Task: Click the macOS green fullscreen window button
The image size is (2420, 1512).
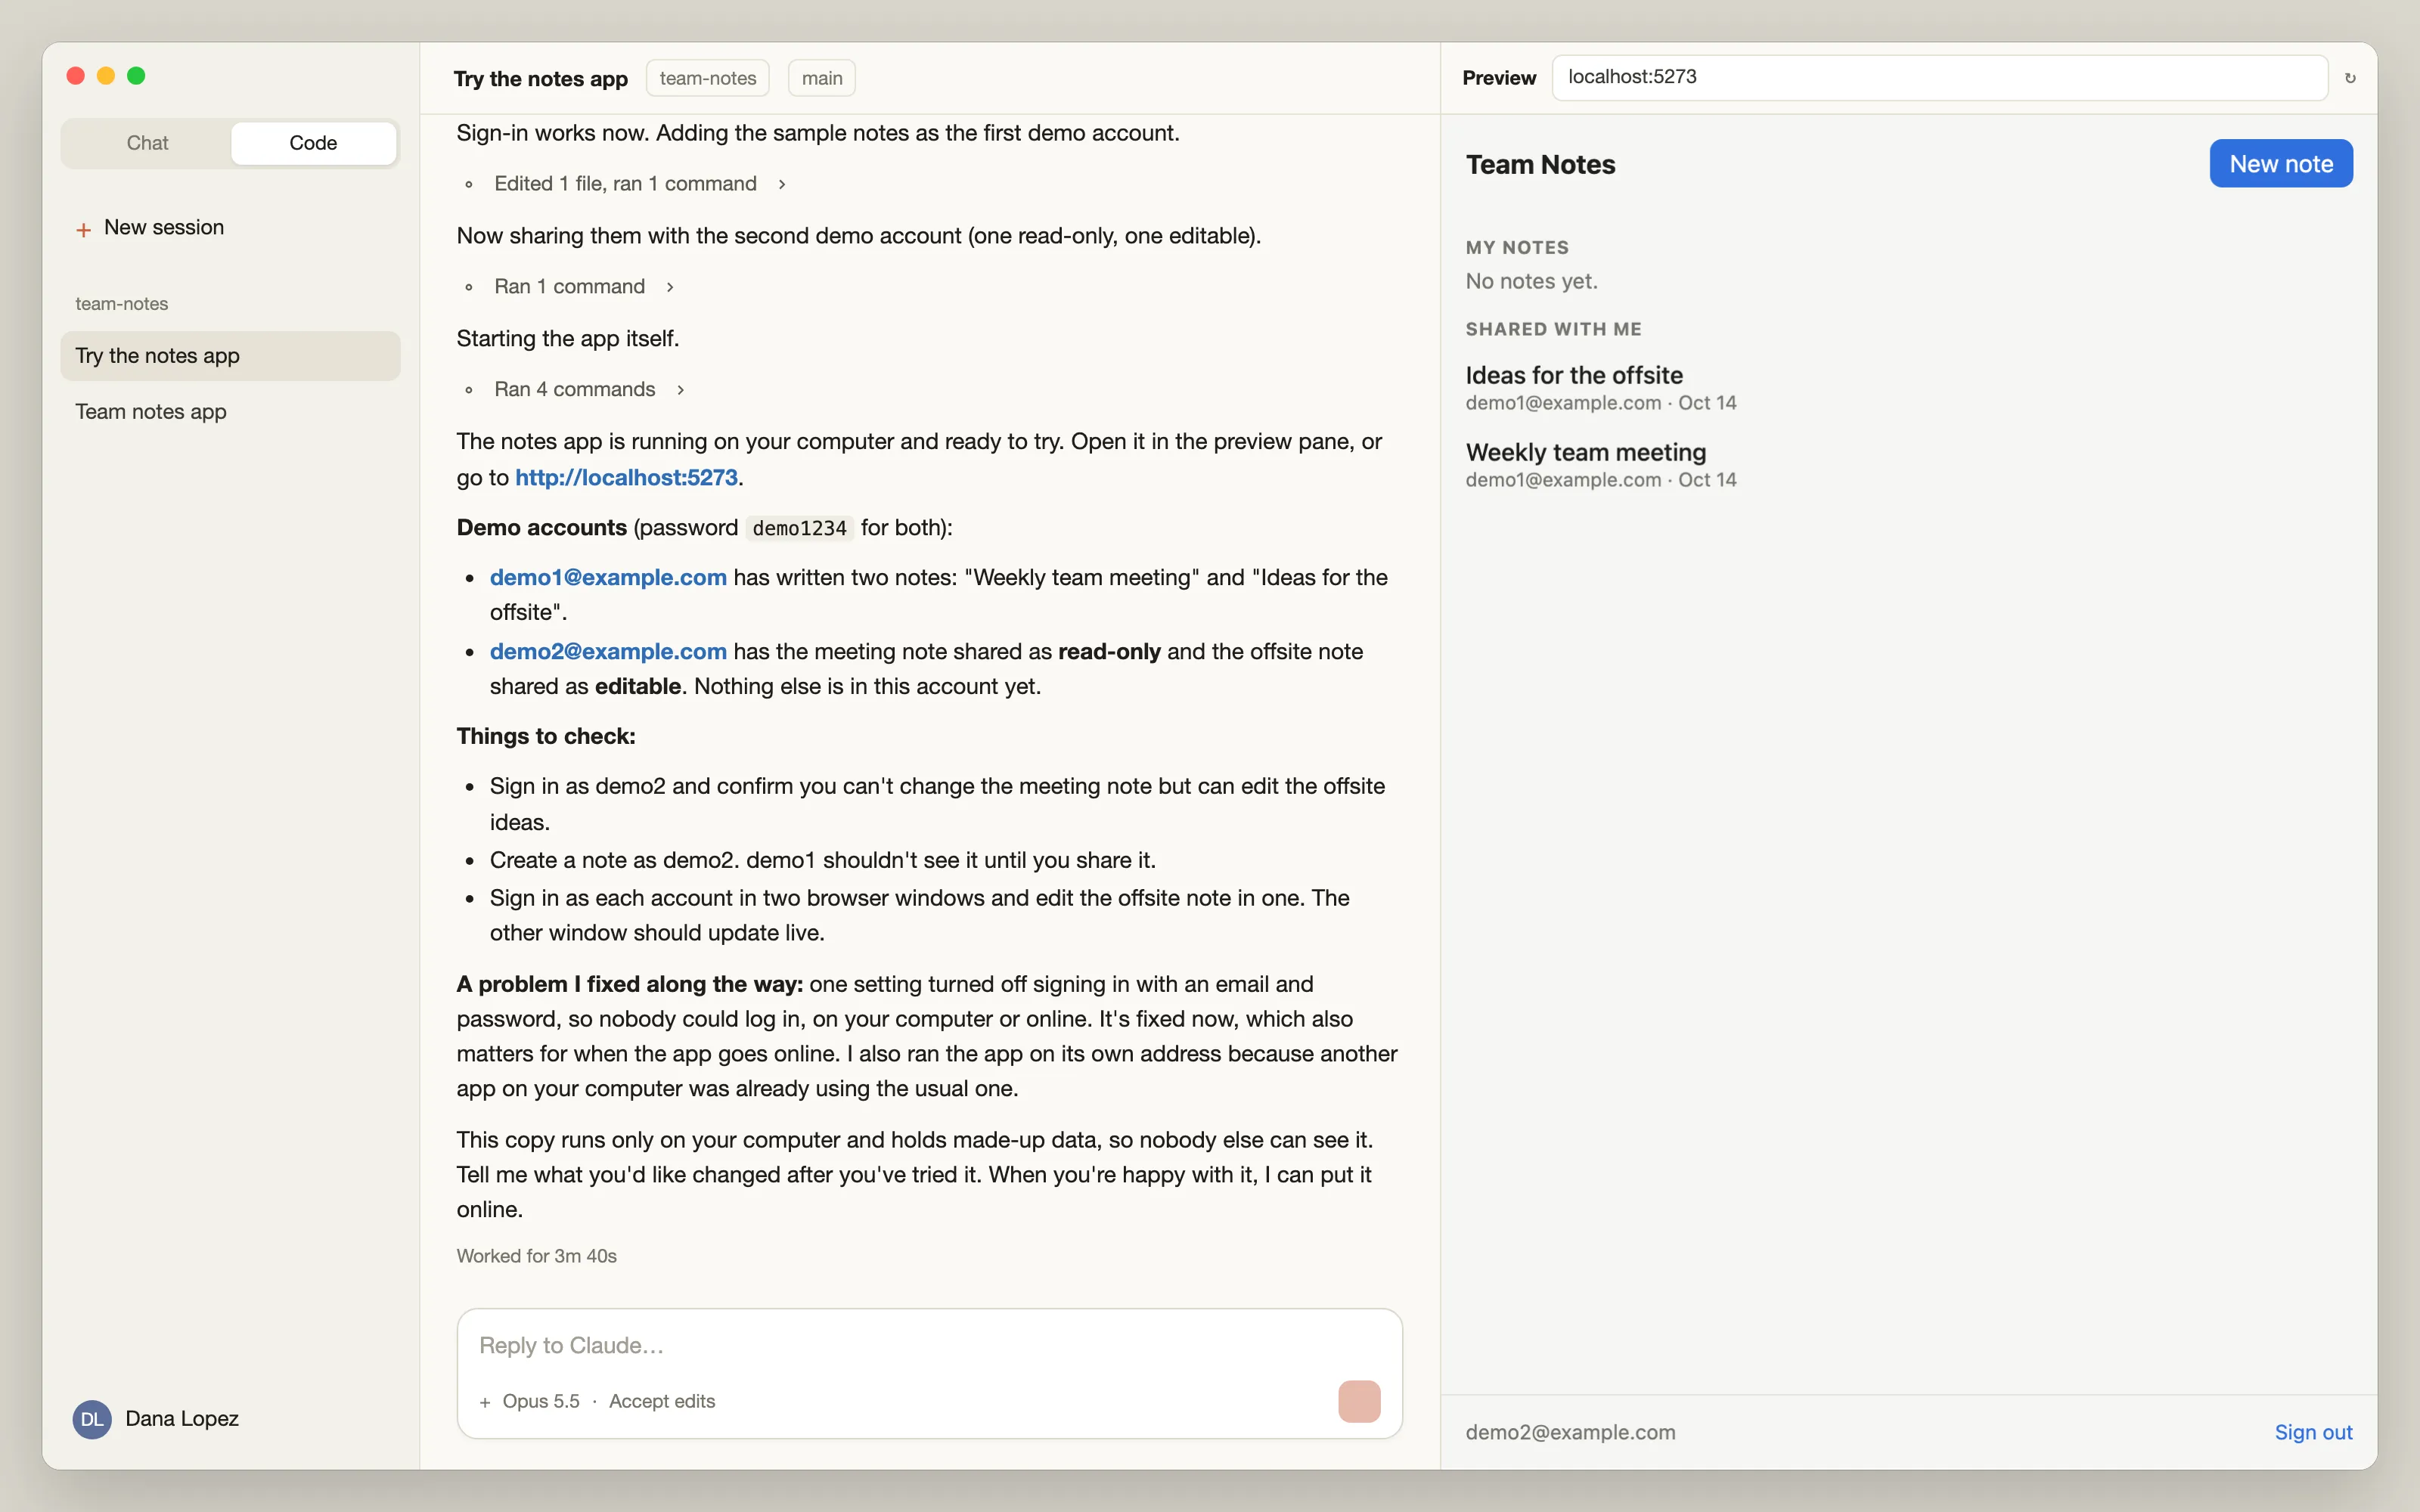Action: pyautogui.click(x=136, y=76)
